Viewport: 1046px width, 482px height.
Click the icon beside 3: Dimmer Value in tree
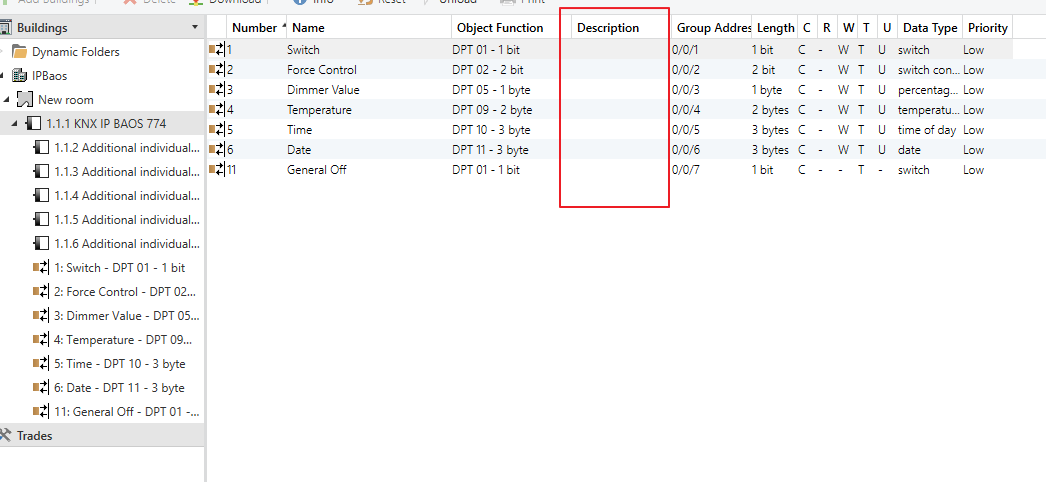tap(41, 316)
